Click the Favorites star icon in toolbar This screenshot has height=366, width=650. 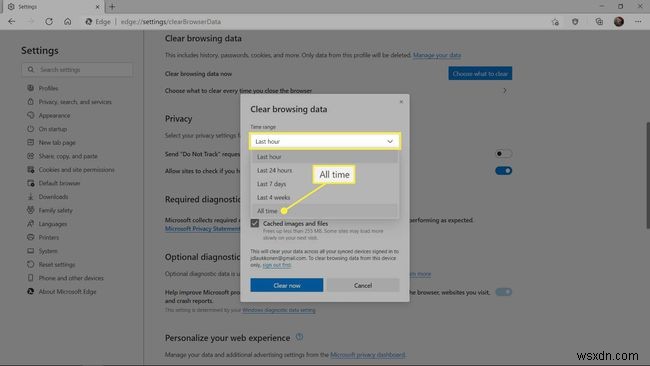click(555, 22)
